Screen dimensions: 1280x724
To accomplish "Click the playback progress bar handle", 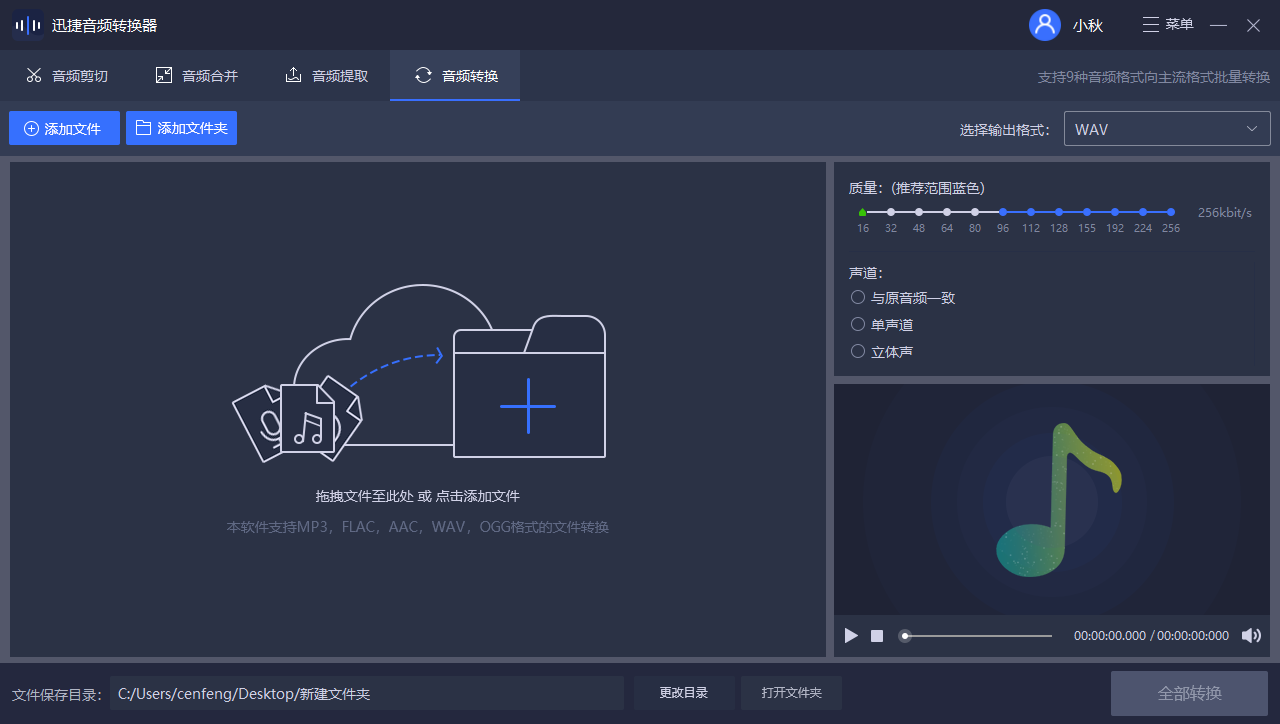I will [x=905, y=636].
